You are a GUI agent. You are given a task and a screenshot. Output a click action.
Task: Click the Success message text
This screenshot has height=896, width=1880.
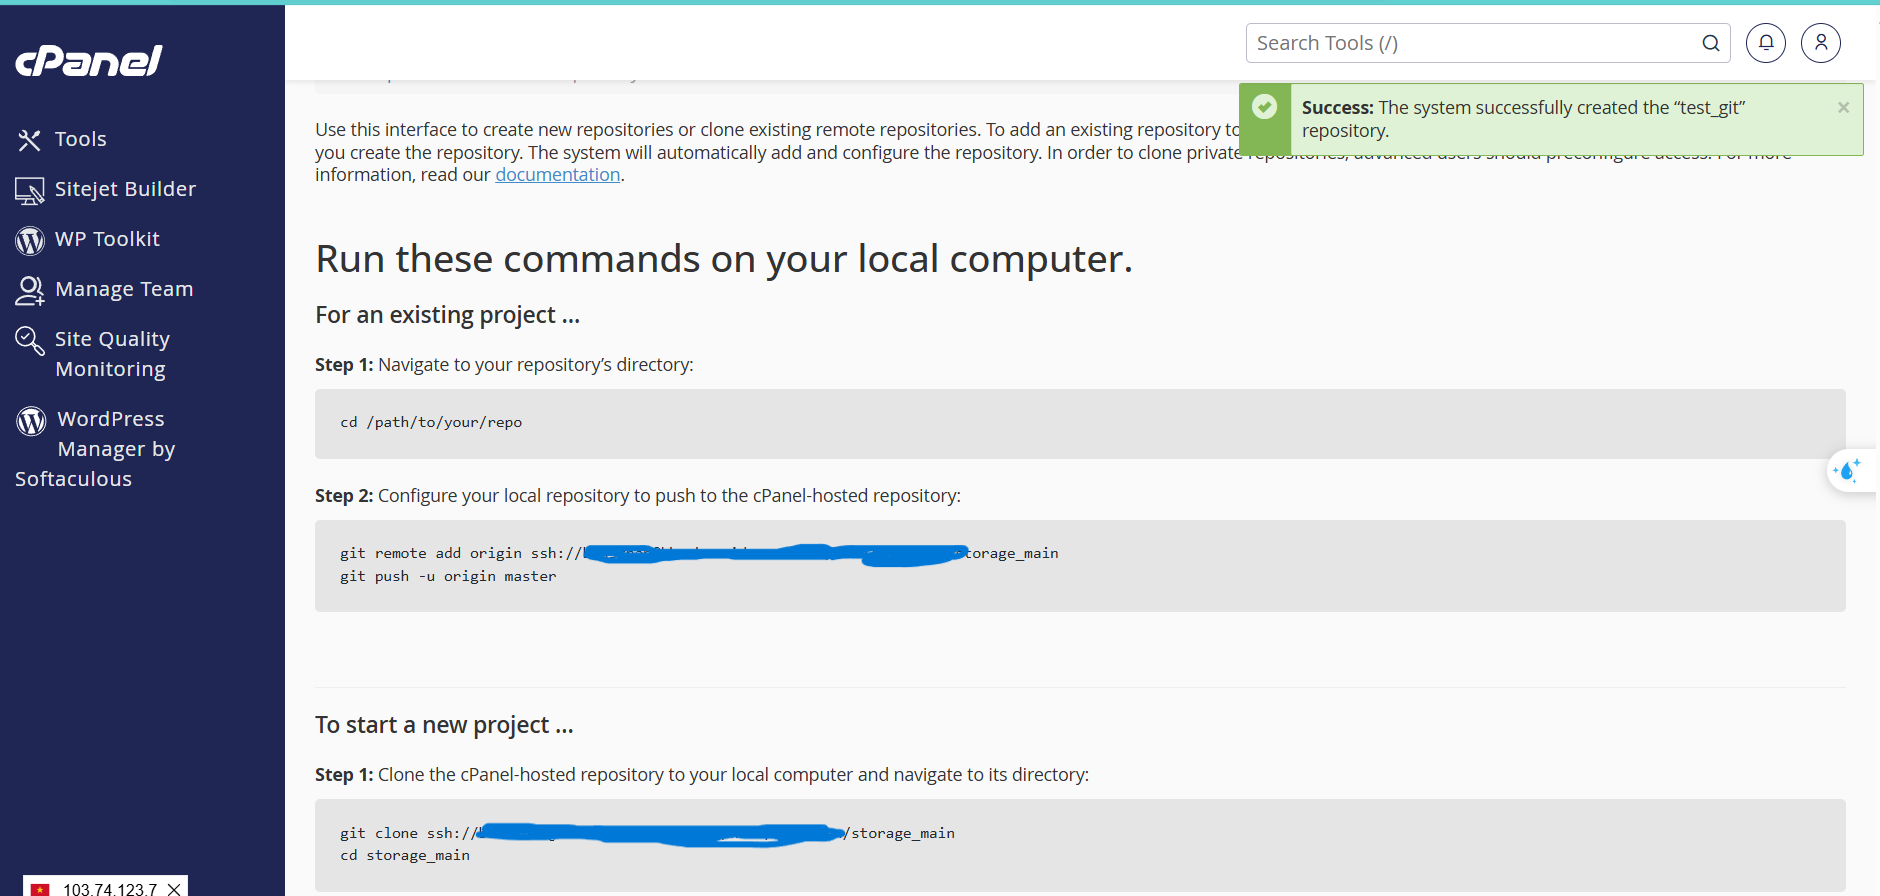click(x=1523, y=119)
